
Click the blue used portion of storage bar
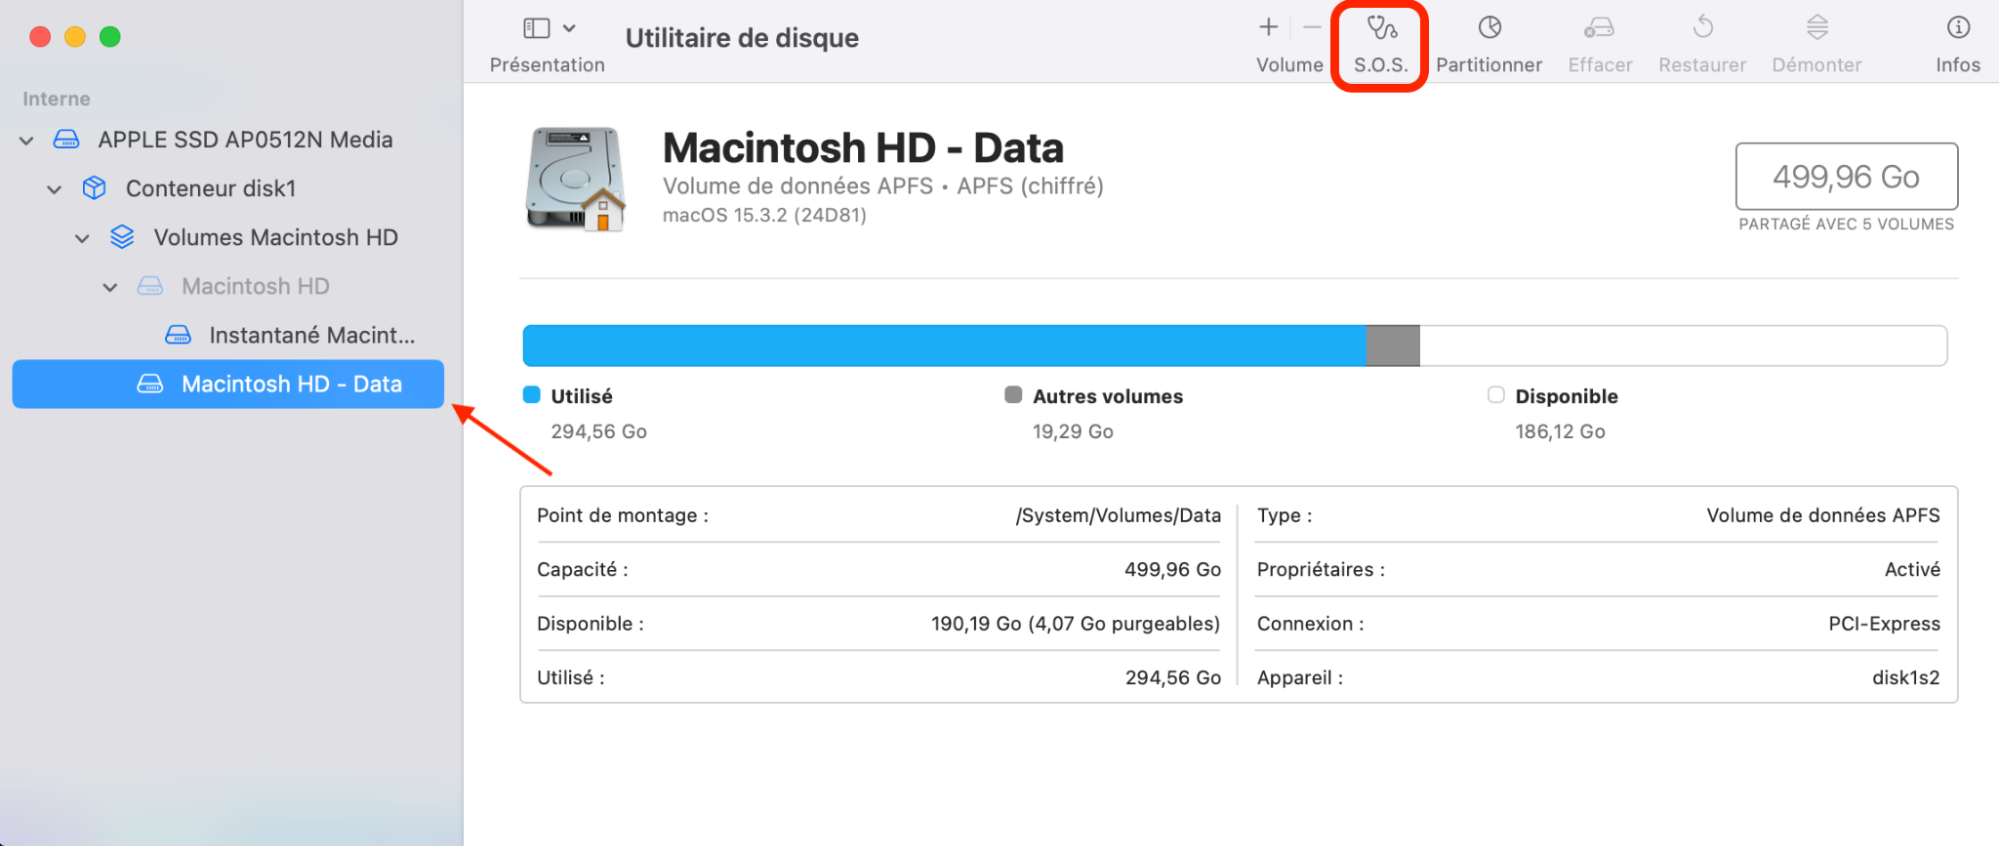click(x=944, y=346)
